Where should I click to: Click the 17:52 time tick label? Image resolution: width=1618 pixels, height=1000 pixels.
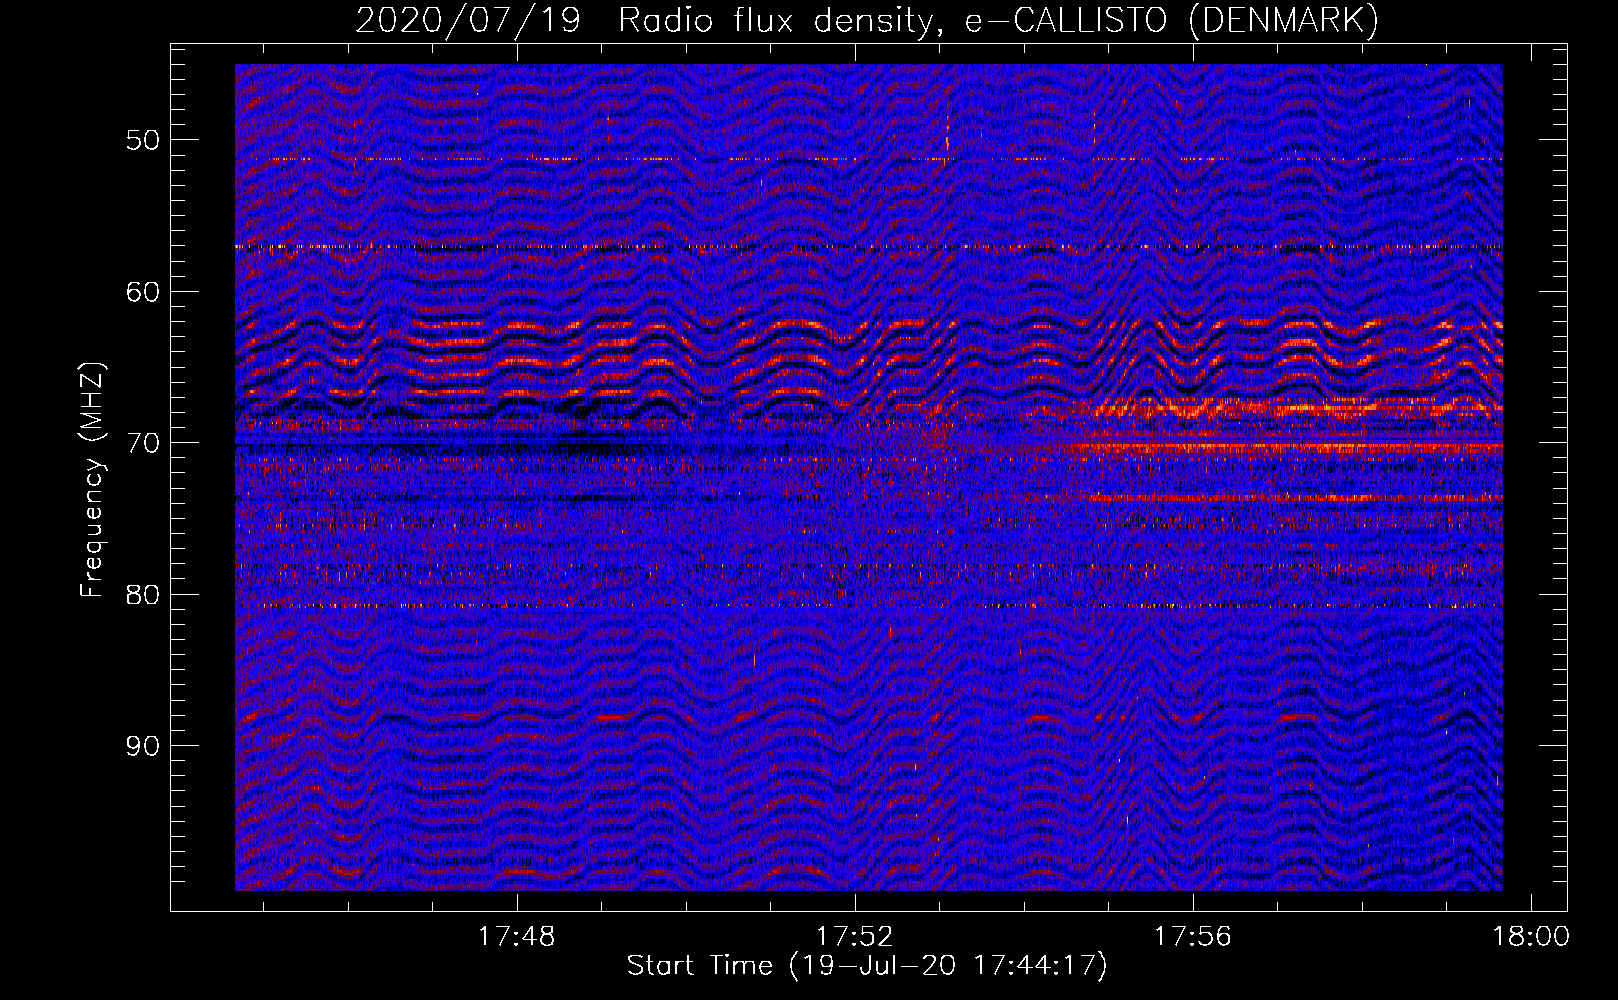[855, 937]
